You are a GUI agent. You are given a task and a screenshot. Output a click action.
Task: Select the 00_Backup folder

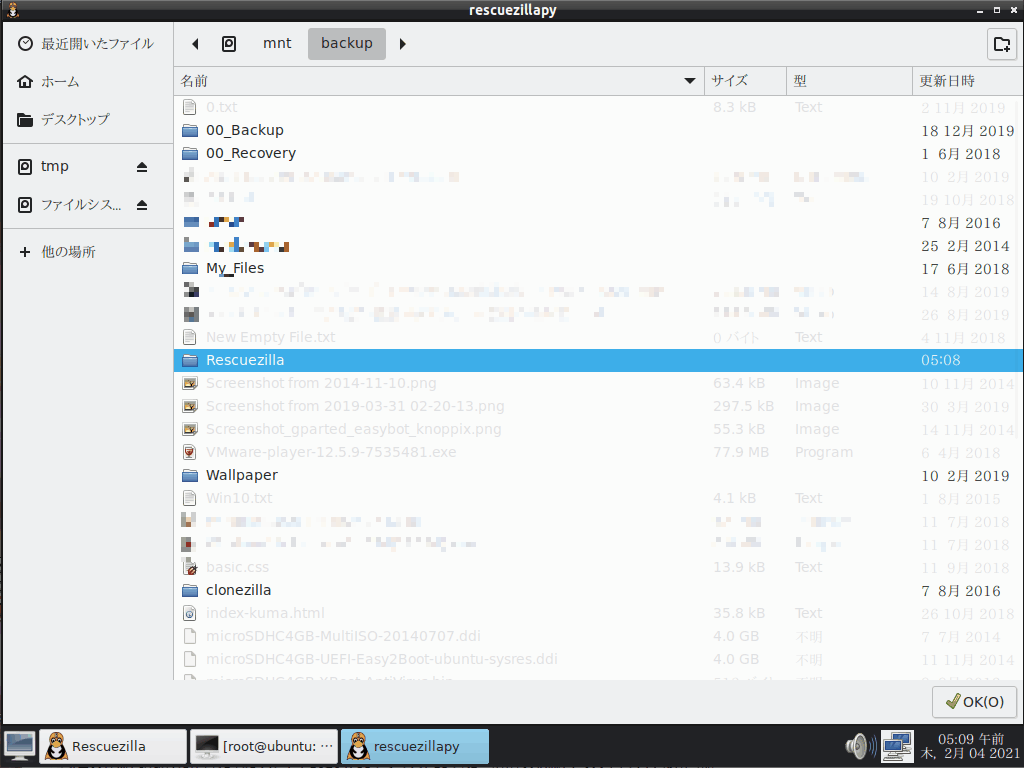(x=598, y=130)
